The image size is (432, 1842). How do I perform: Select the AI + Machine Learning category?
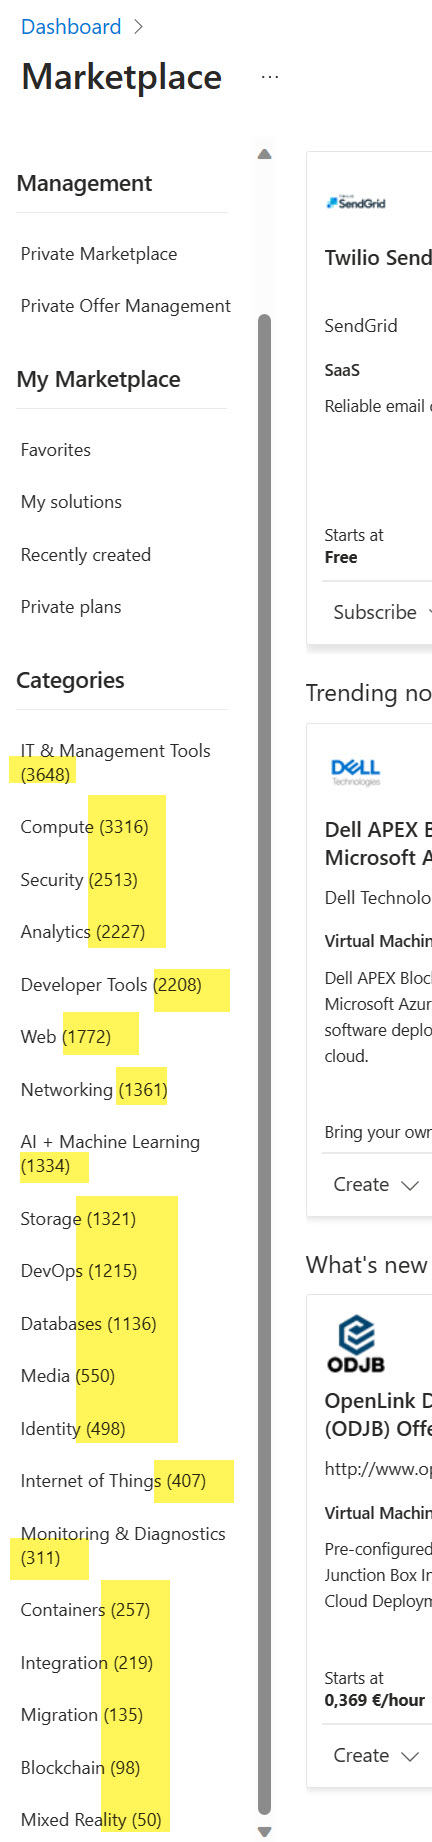pos(110,1154)
